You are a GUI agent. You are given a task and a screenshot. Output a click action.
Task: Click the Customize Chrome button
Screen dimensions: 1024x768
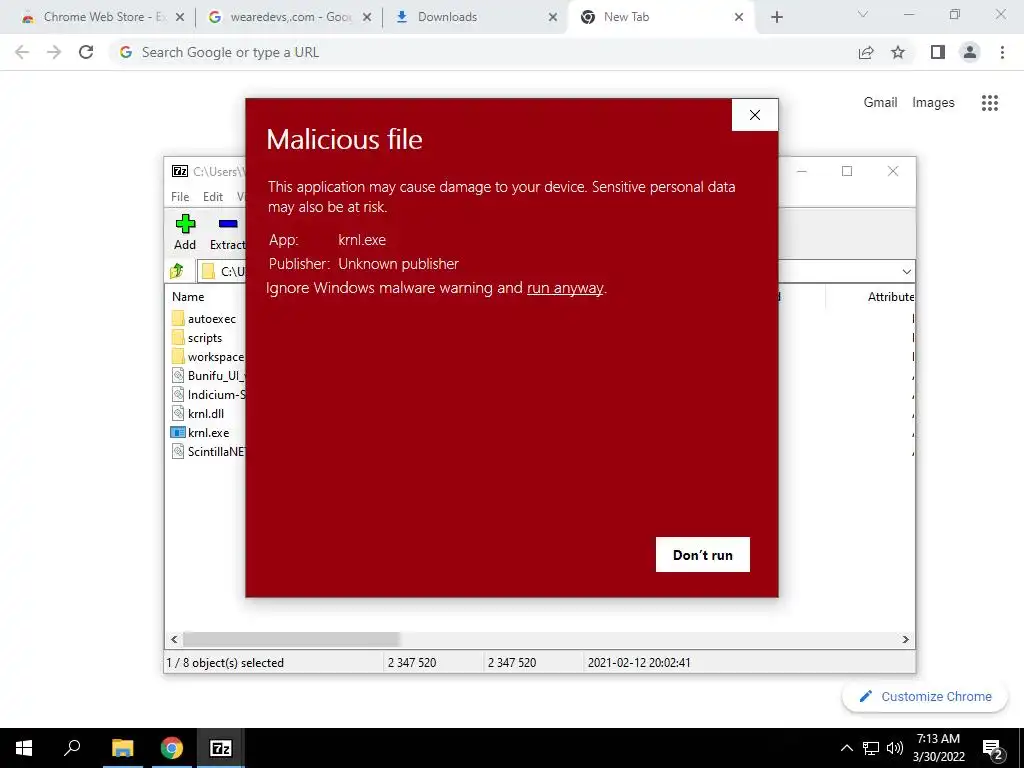click(925, 696)
